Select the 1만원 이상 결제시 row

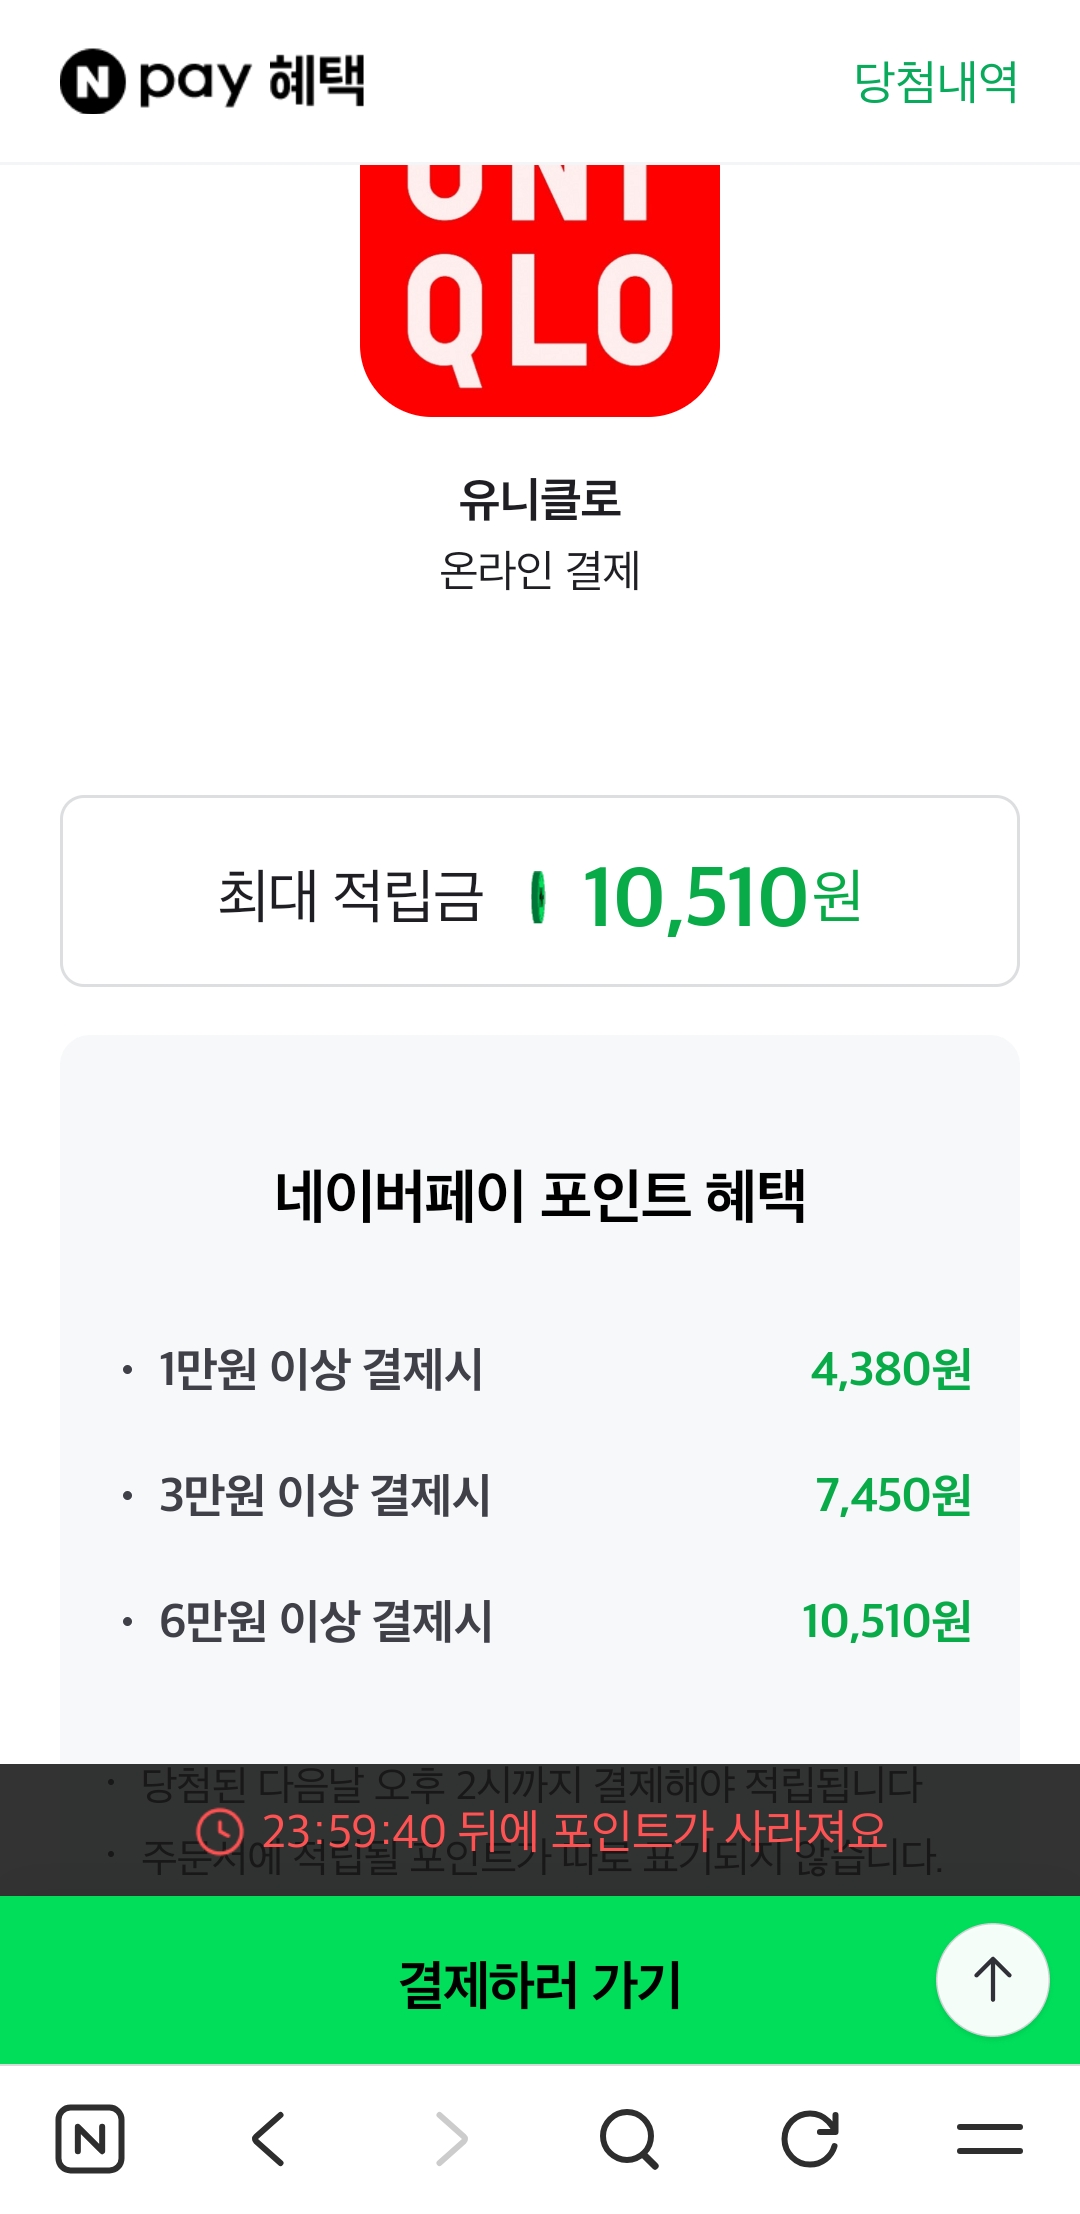(540, 1369)
